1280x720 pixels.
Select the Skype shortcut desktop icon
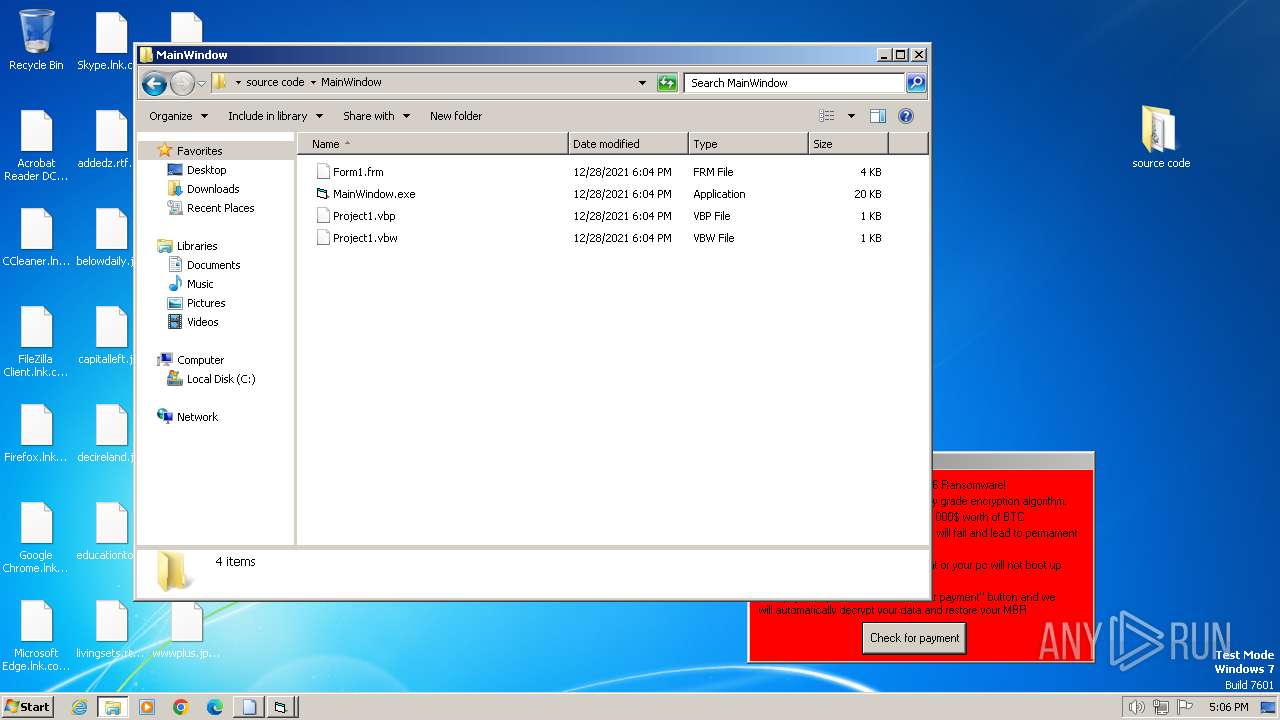106,41
